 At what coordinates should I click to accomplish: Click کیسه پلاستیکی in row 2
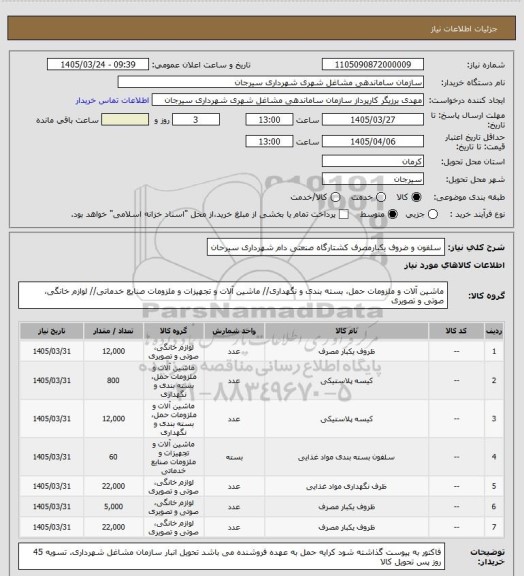347,381
